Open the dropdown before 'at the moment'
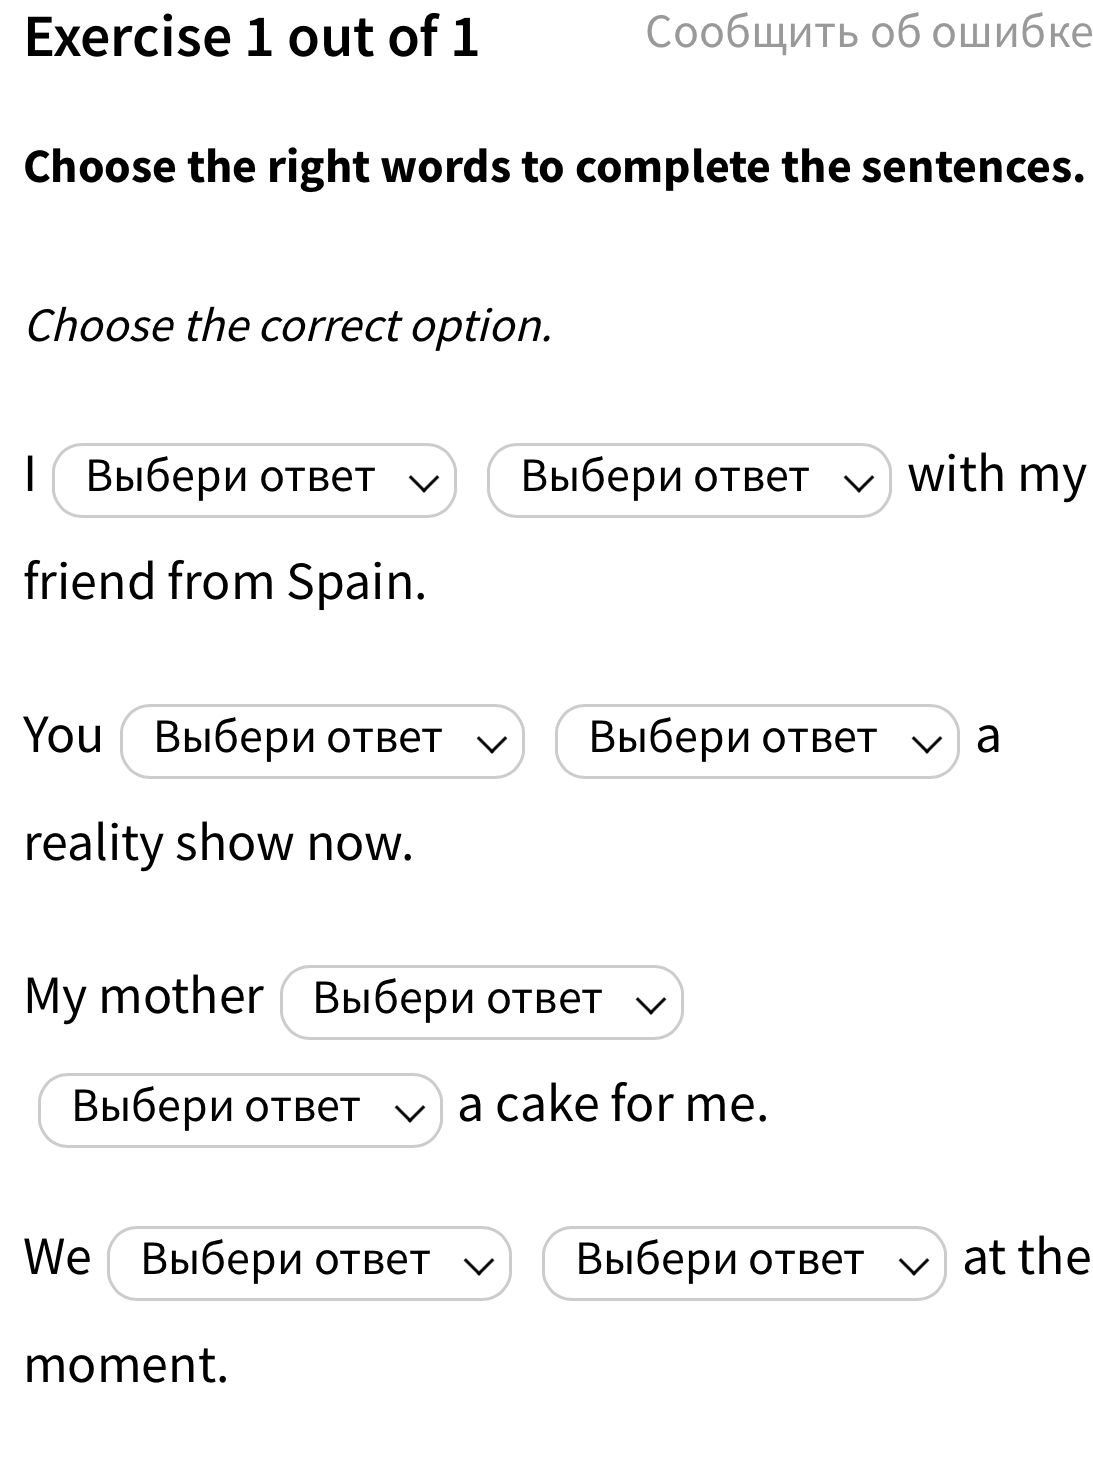 [743, 1263]
